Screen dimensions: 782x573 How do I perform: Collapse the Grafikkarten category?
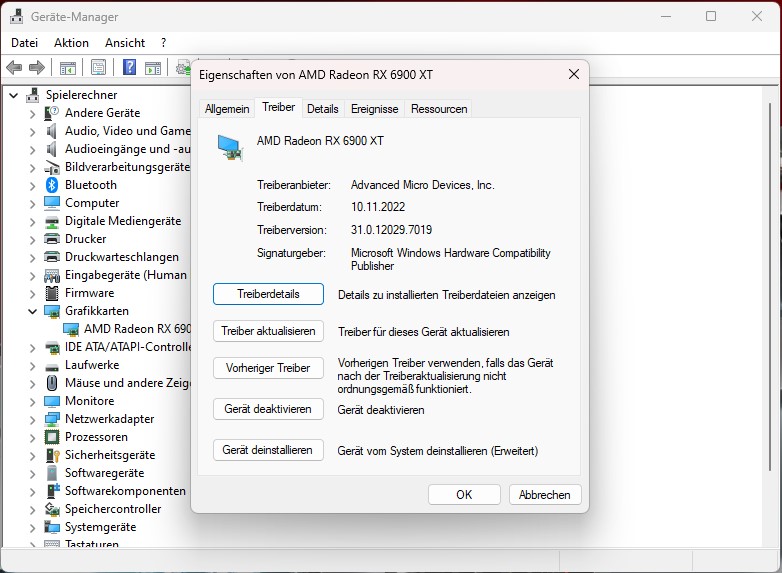(32, 311)
